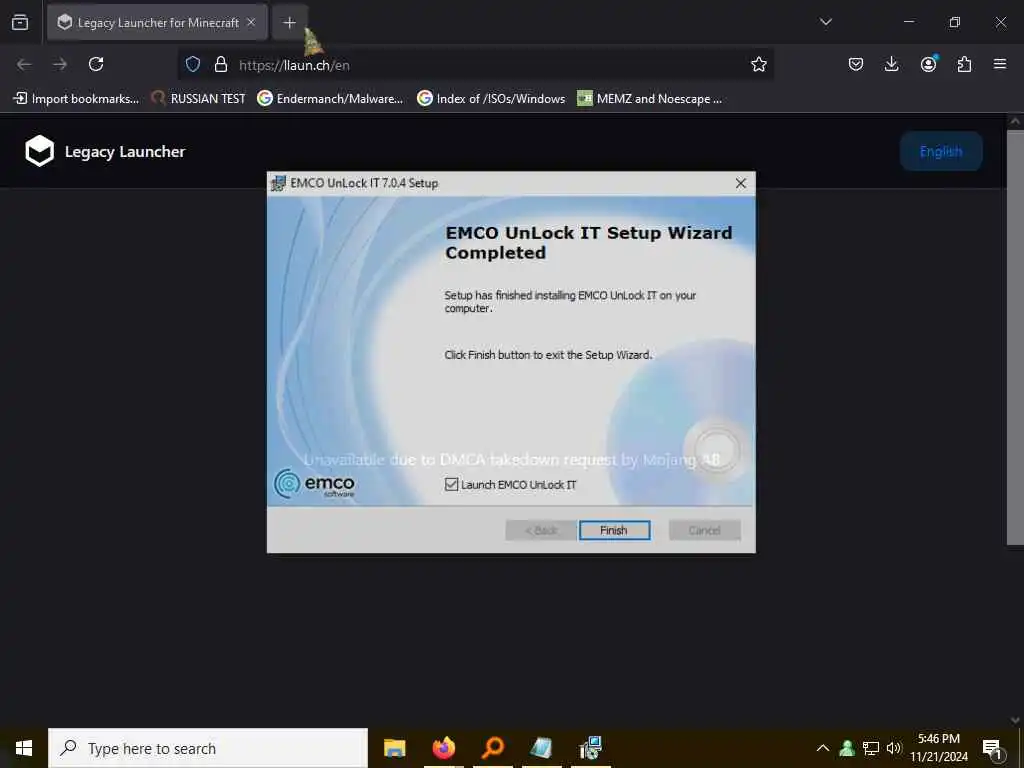
Task: Click the page vertical scrollbar
Action: tap(1015, 336)
